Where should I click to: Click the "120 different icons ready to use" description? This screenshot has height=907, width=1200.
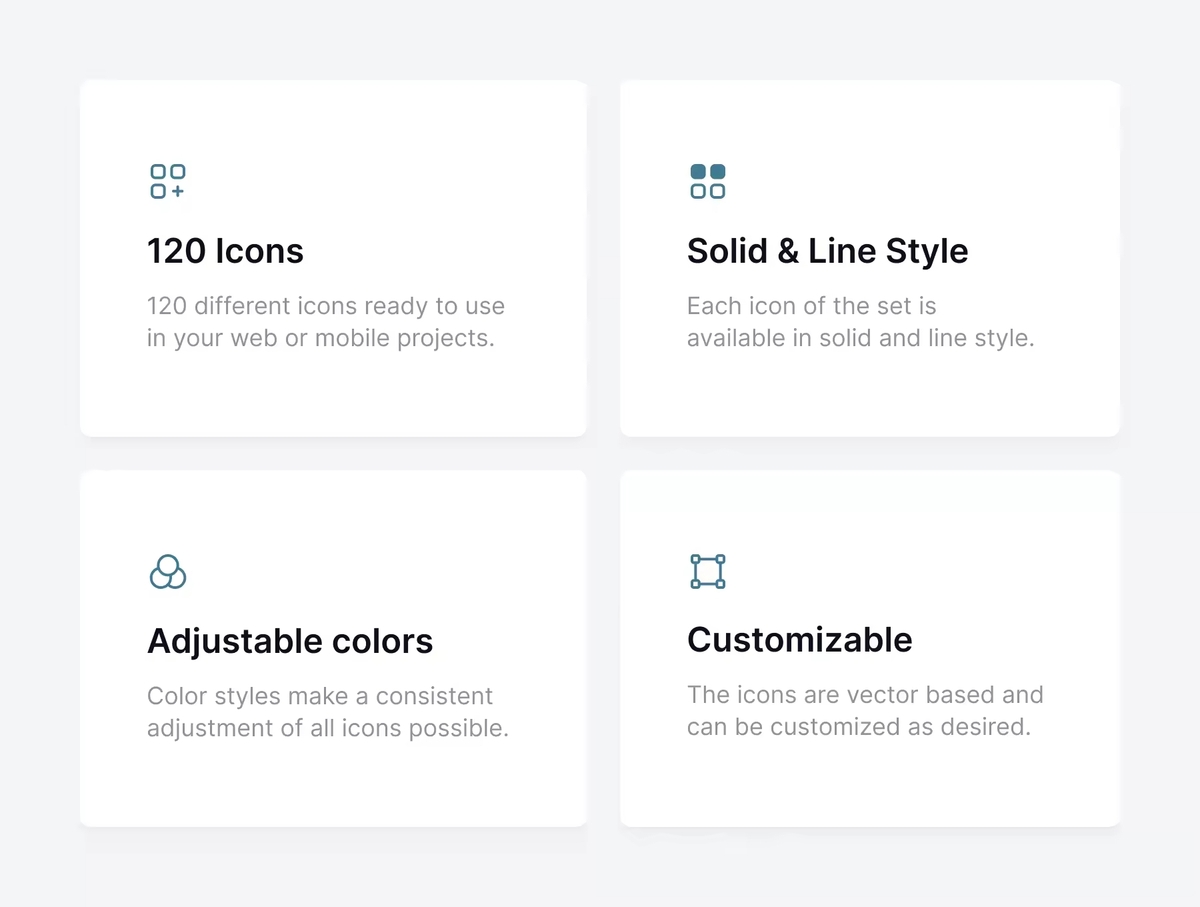pos(325,306)
